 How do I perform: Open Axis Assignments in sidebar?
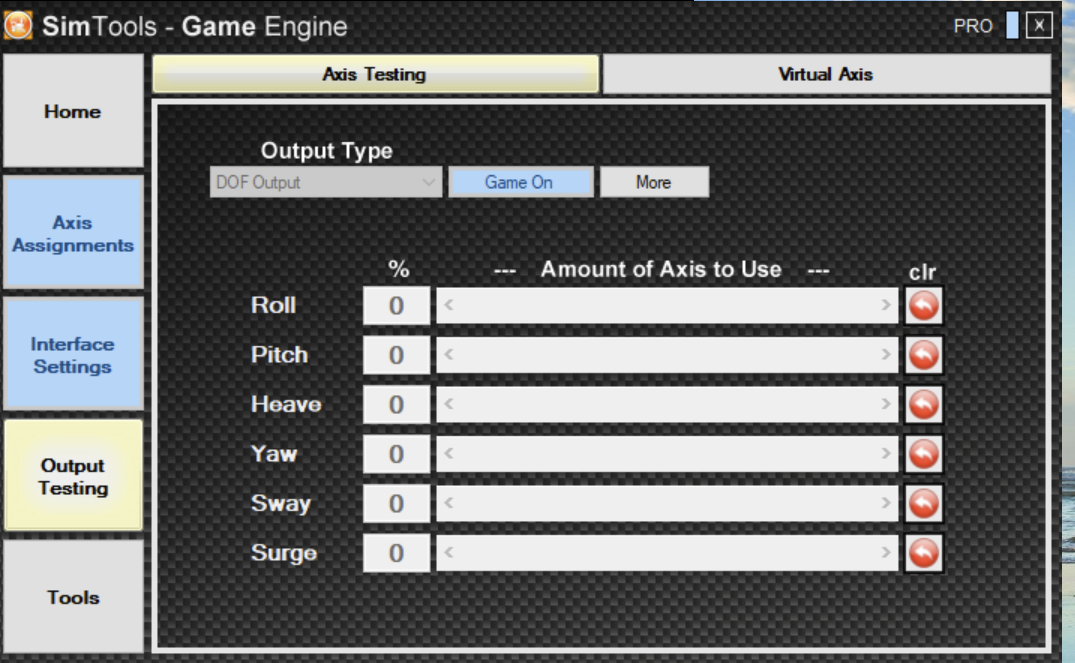(x=73, y=234)
